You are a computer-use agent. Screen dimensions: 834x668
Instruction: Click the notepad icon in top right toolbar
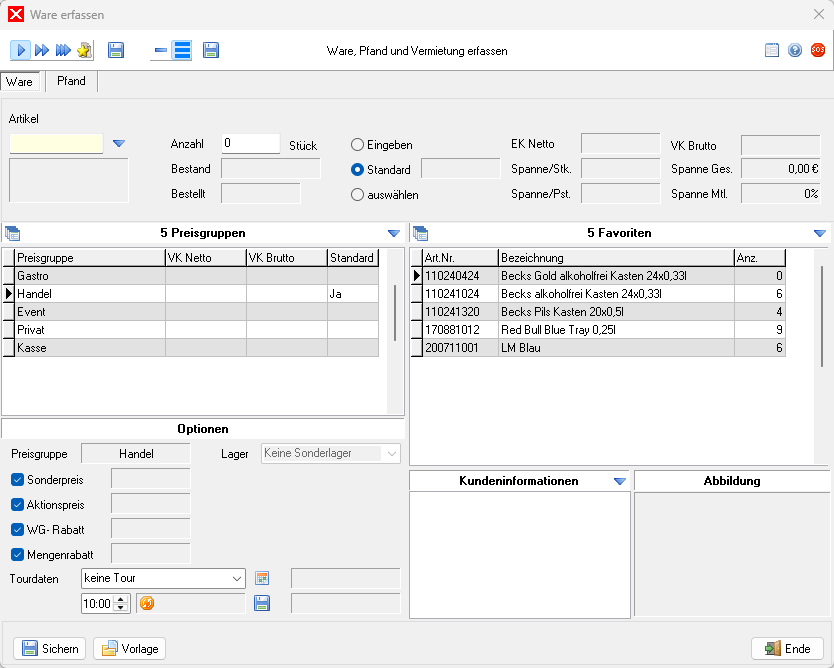click(772, 50)
